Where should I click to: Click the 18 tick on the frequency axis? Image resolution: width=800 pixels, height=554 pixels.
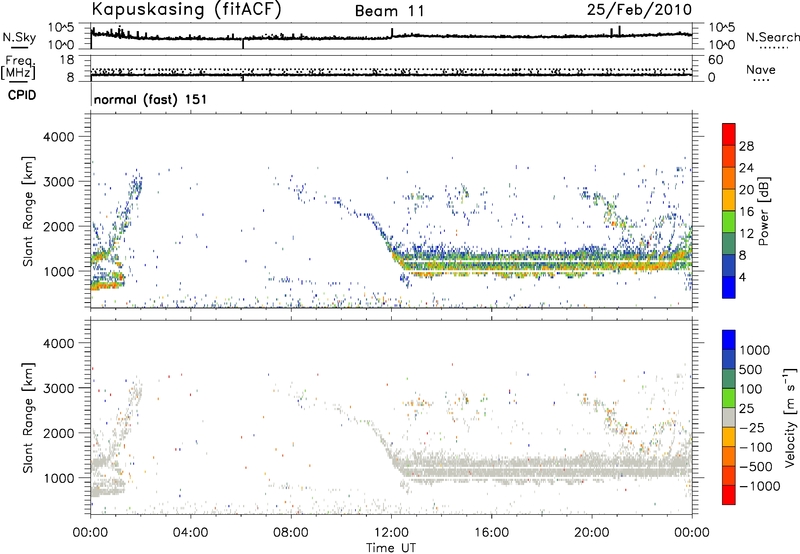[67, 60]
